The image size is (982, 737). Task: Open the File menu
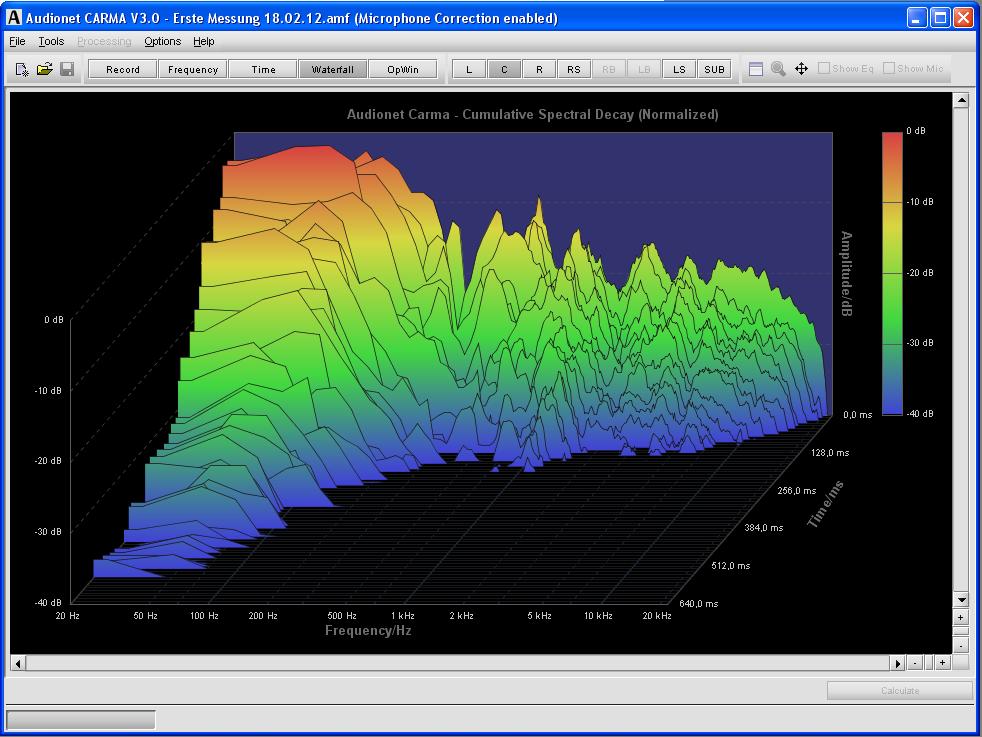click(x=17, y=41)
